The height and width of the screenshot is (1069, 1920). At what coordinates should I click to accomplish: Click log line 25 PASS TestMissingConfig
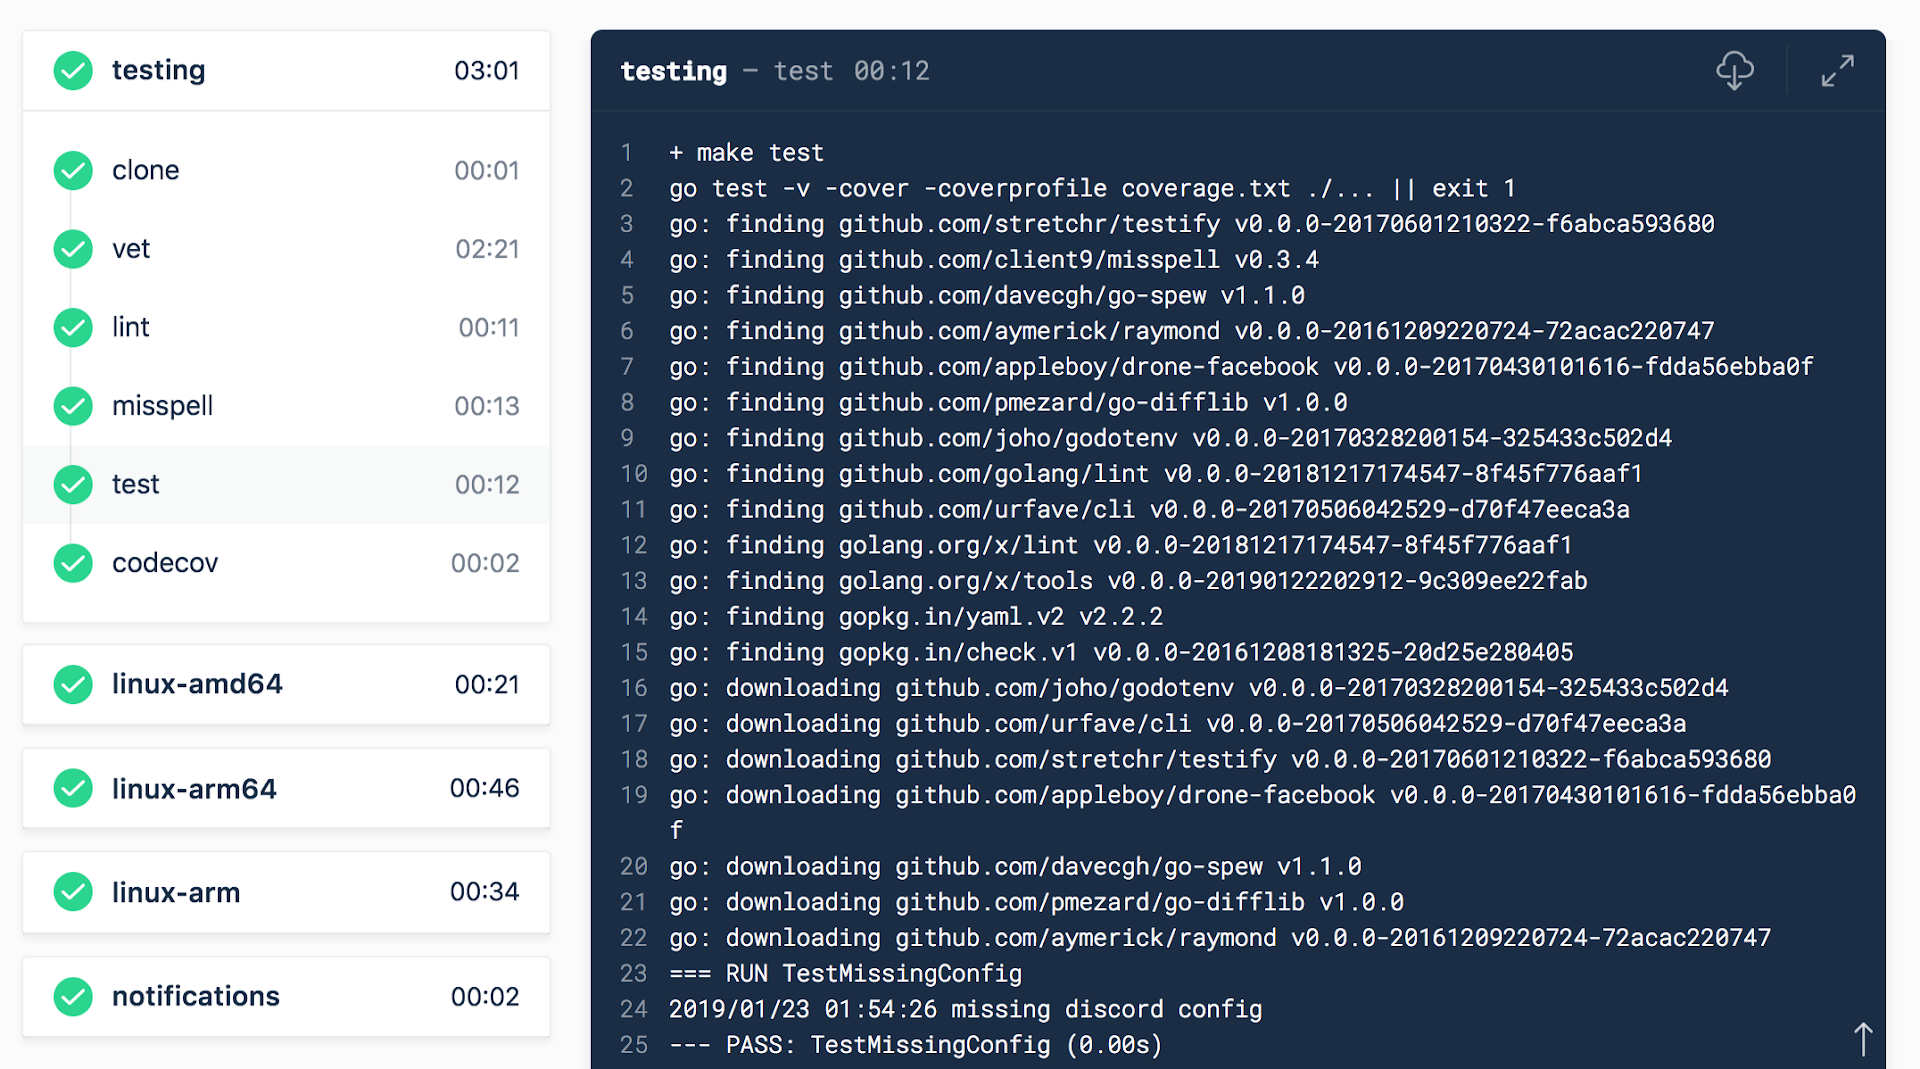pos(916,1046)
